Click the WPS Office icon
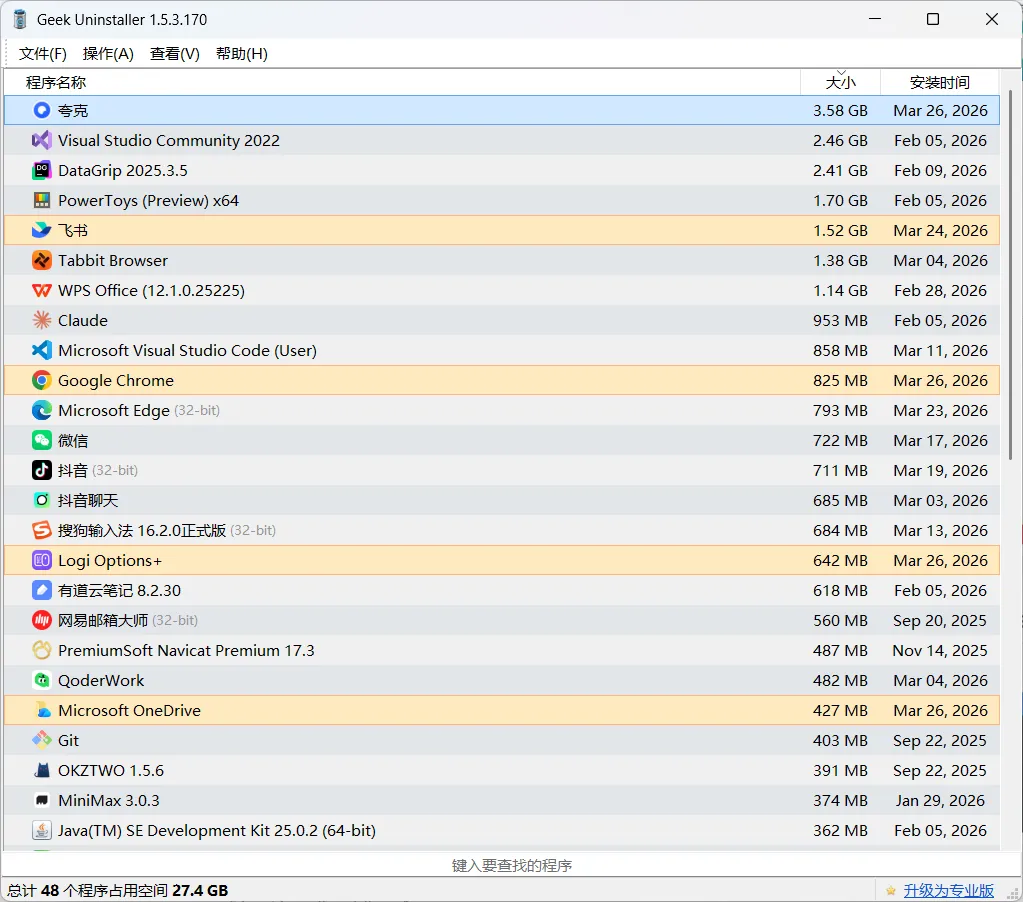 tap(42, 290)
